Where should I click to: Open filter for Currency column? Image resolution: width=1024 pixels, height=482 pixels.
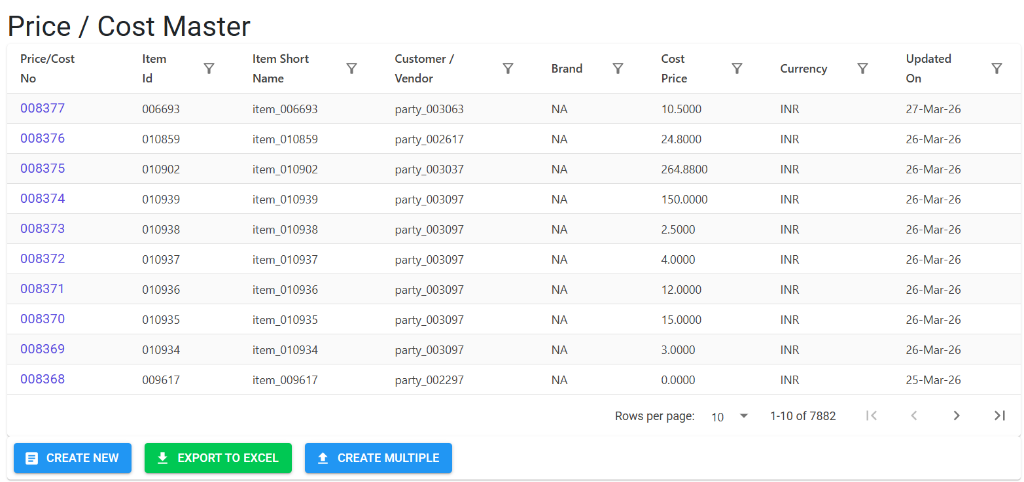862,69
